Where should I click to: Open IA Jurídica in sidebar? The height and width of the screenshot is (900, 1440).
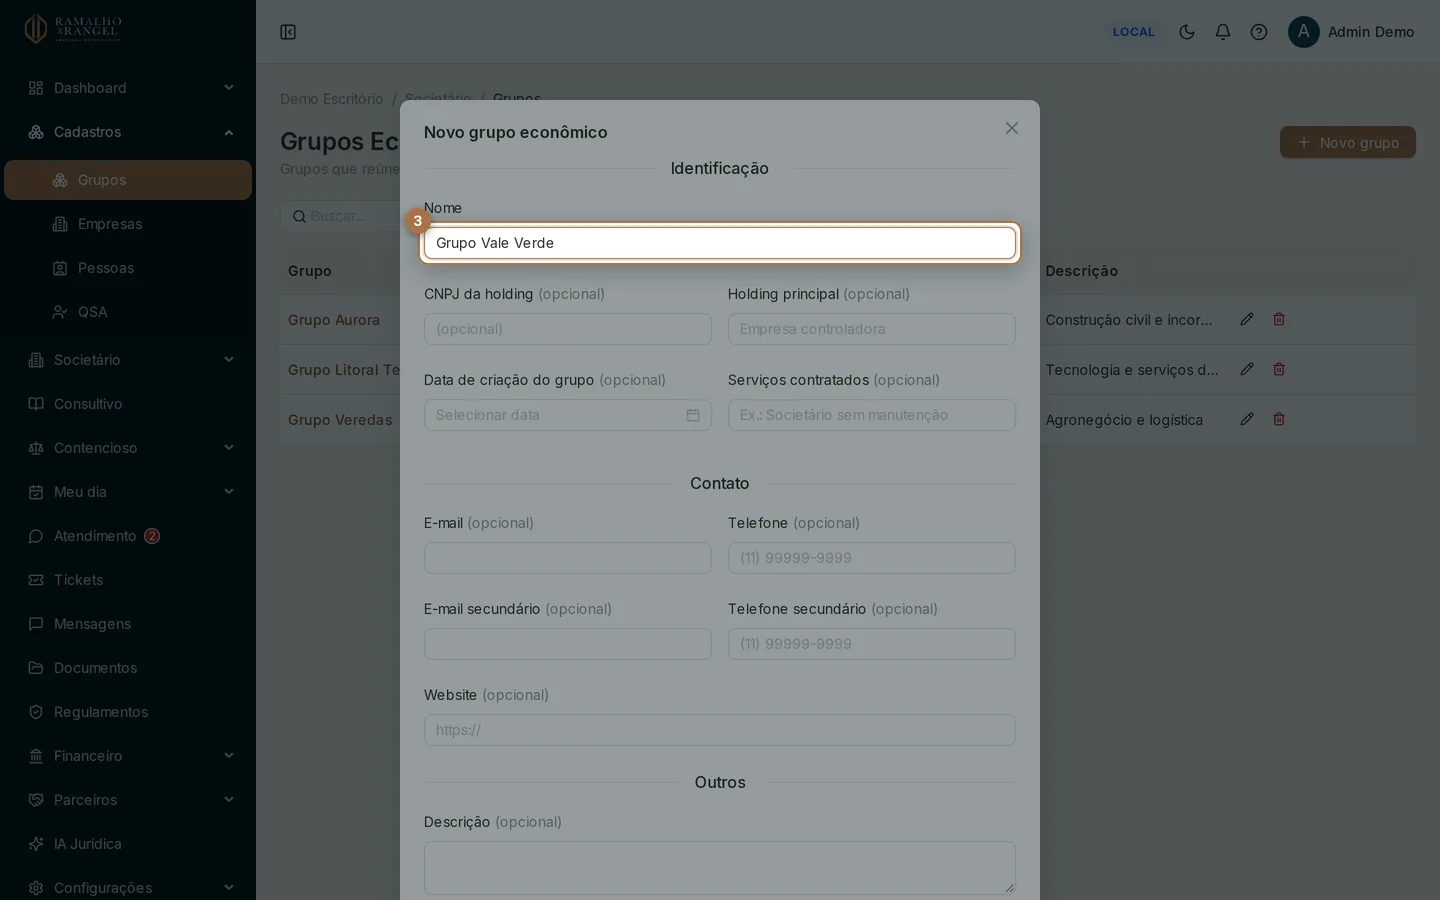click(128, 844)
